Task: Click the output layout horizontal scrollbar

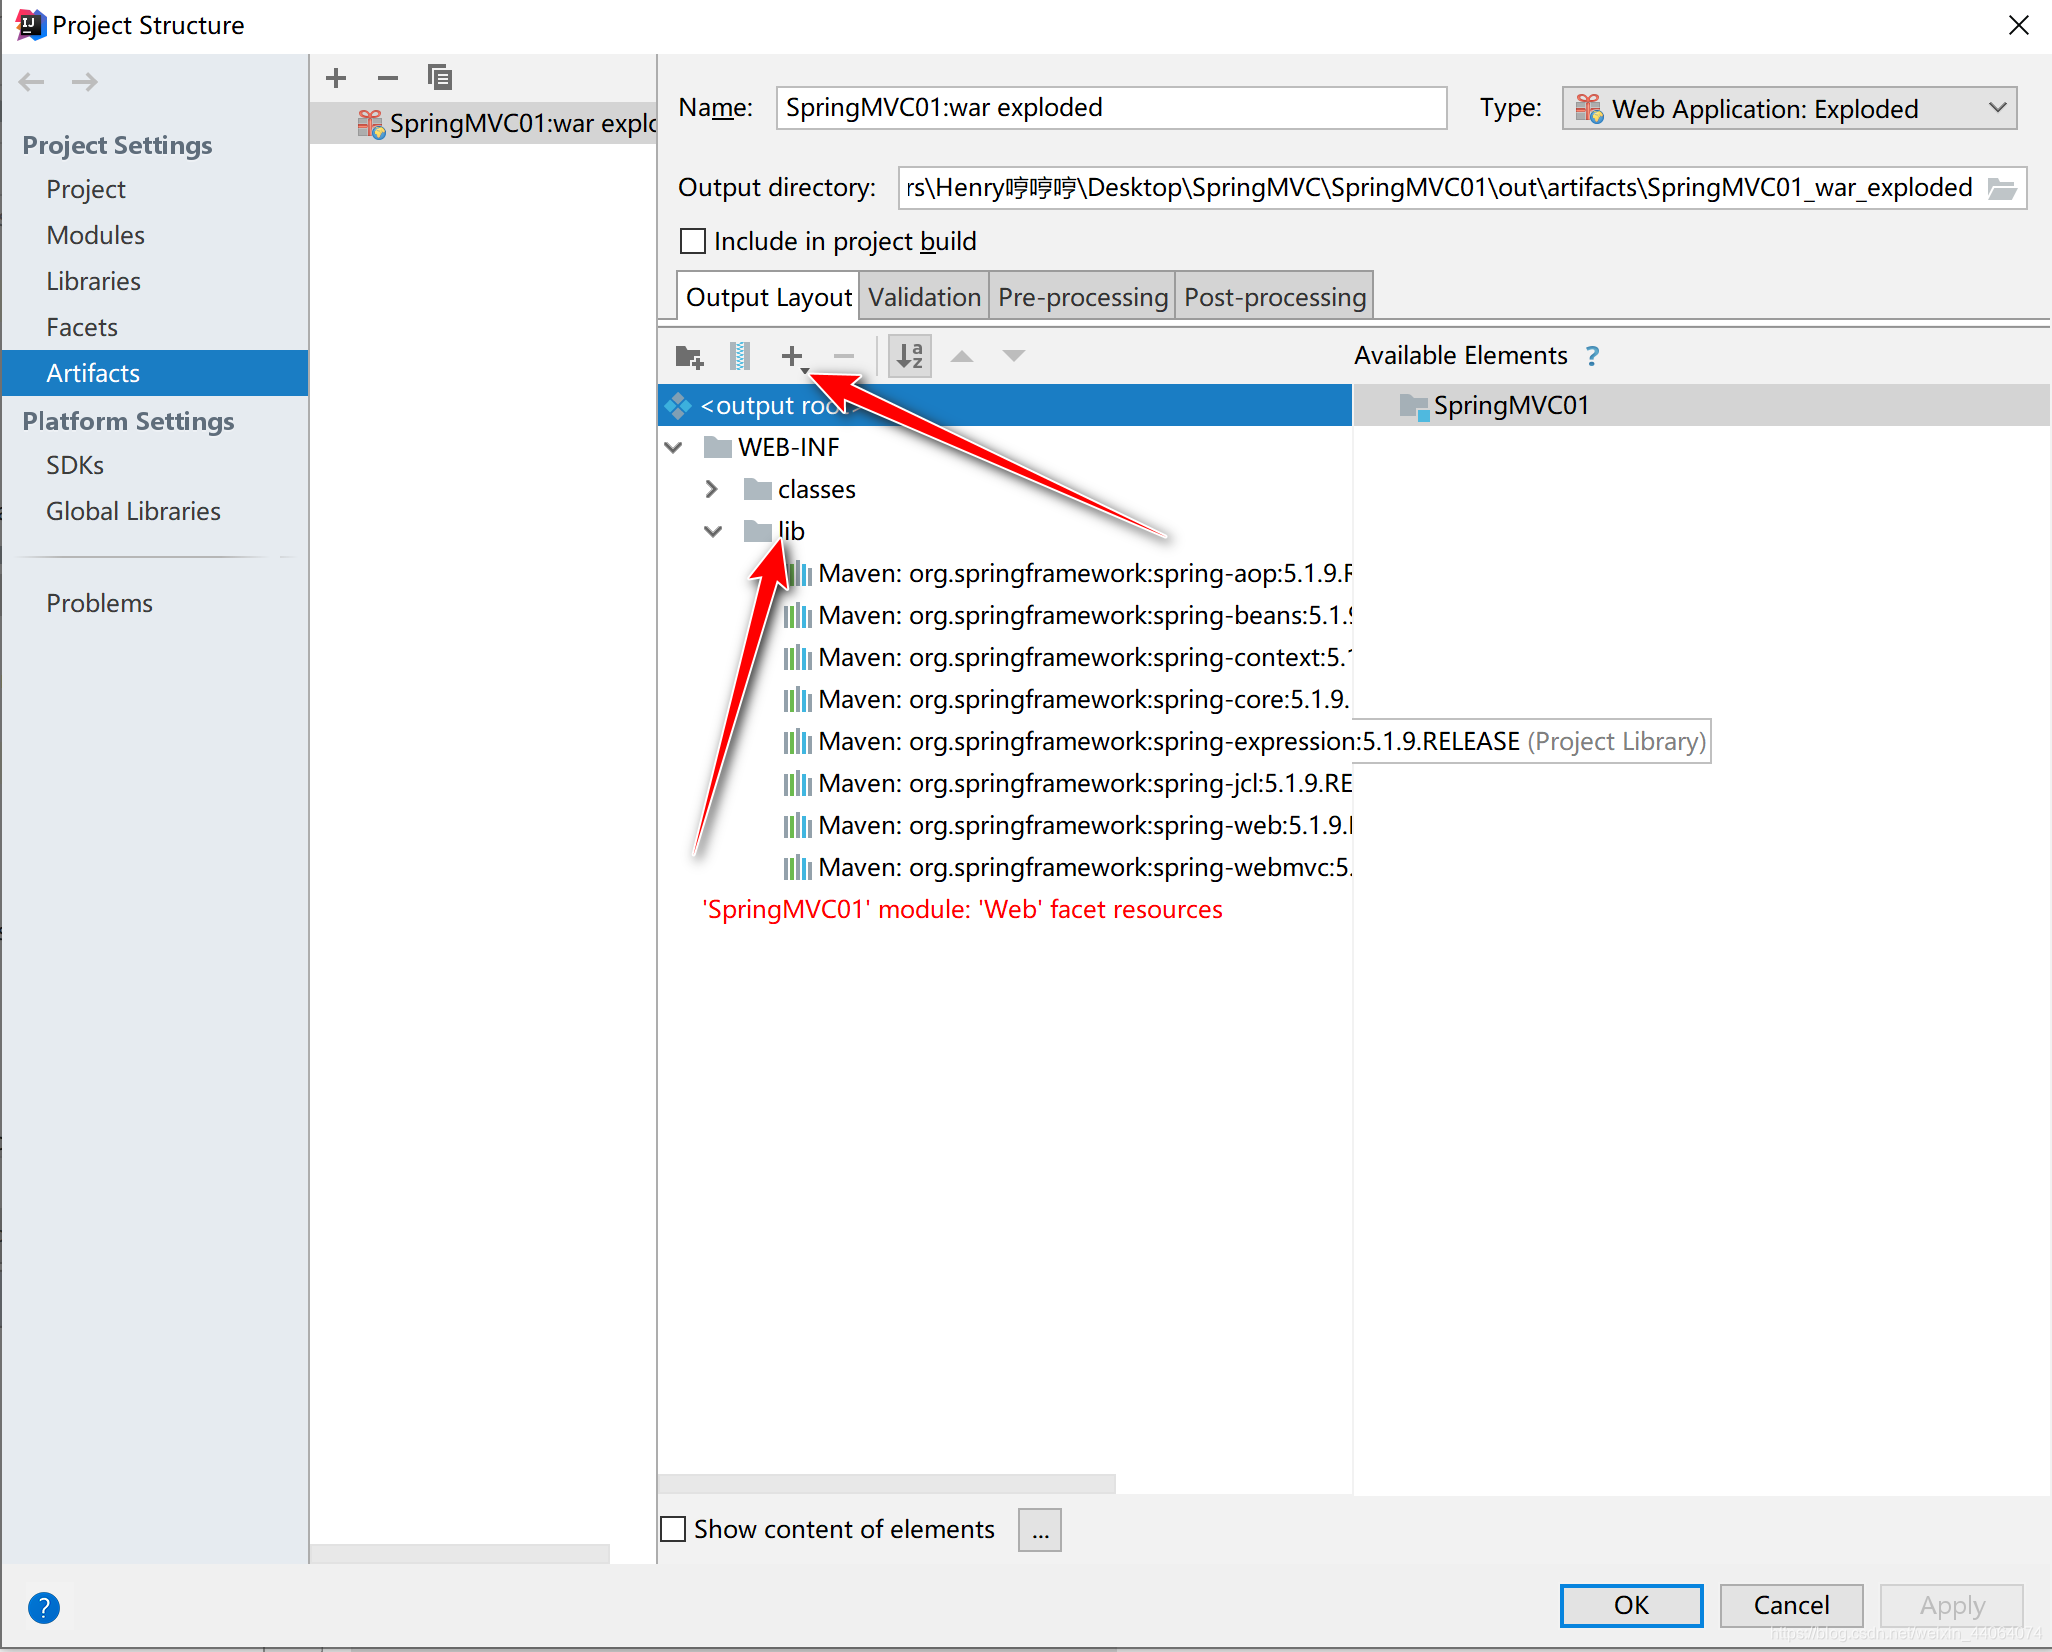Action: (x=886, y=1484)
